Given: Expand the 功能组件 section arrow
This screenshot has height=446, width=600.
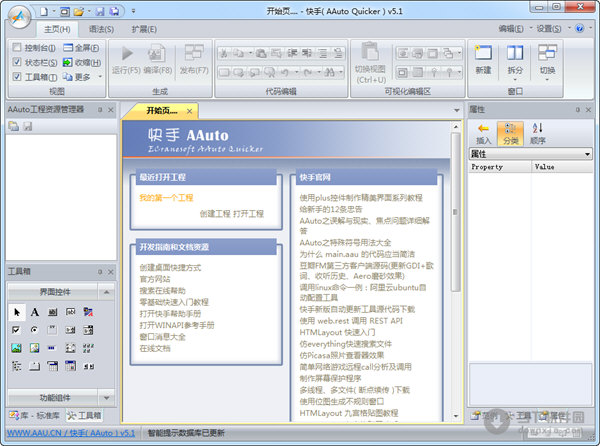Looking at the screenshot, I should pos(106,398).
